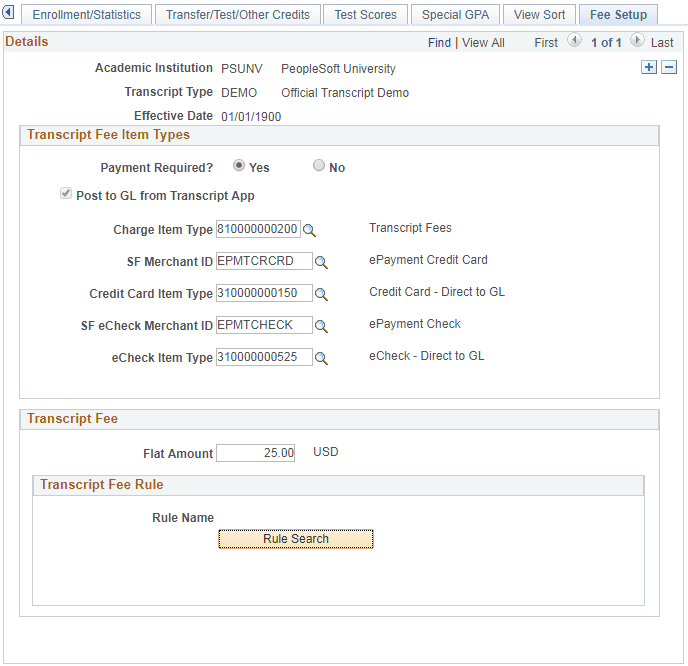Screen dimensions: 688x666
Task: Open the Test Scores tab
Action: tap(365, 14)
